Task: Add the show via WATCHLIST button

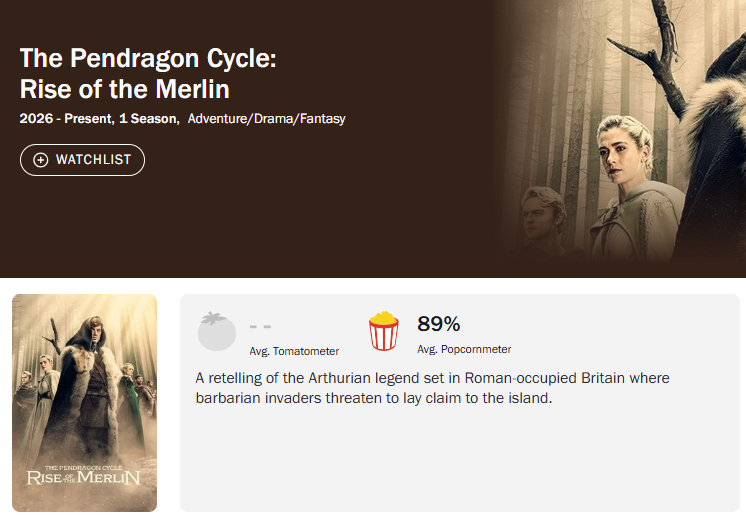Action: [83, 160]
